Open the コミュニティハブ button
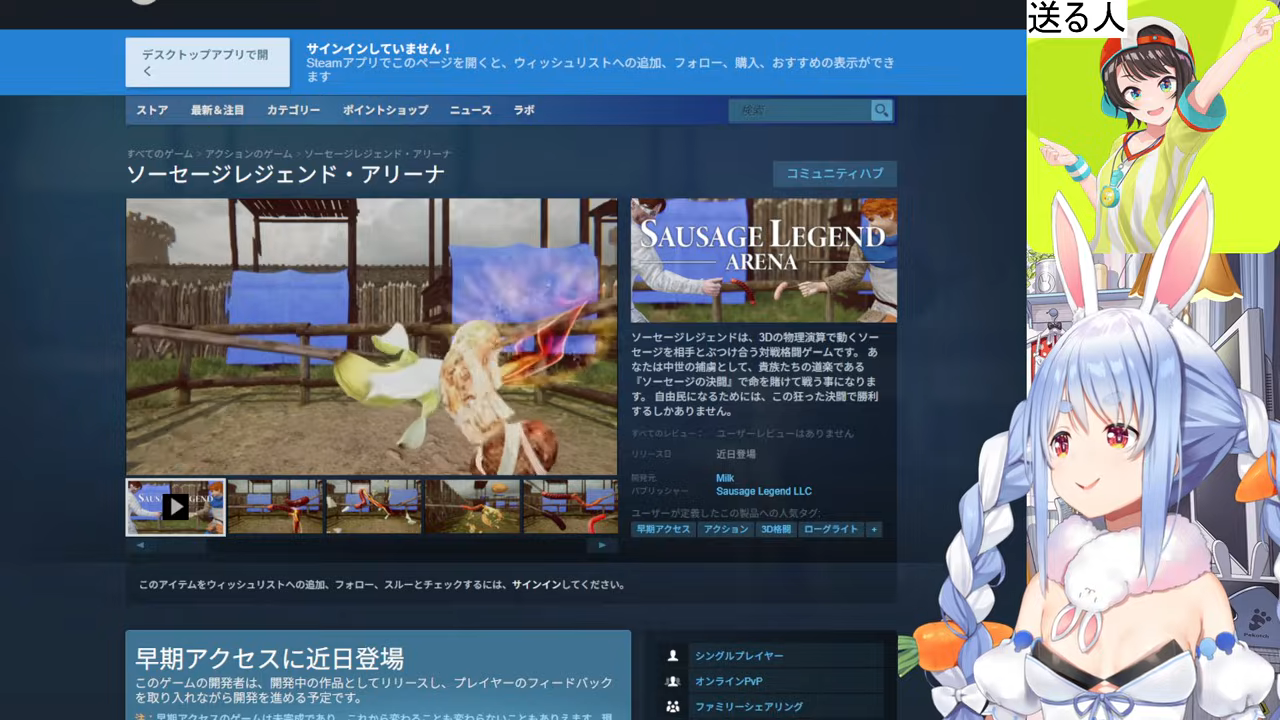 click(x=835, y=173)
